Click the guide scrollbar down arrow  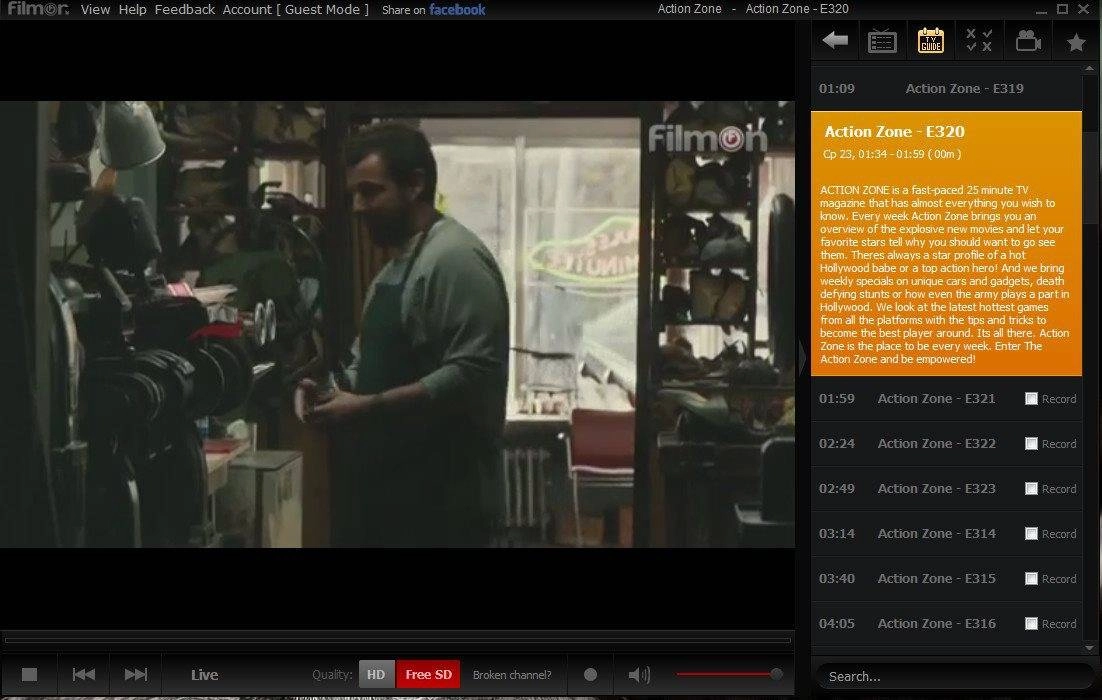(1089, 648)
